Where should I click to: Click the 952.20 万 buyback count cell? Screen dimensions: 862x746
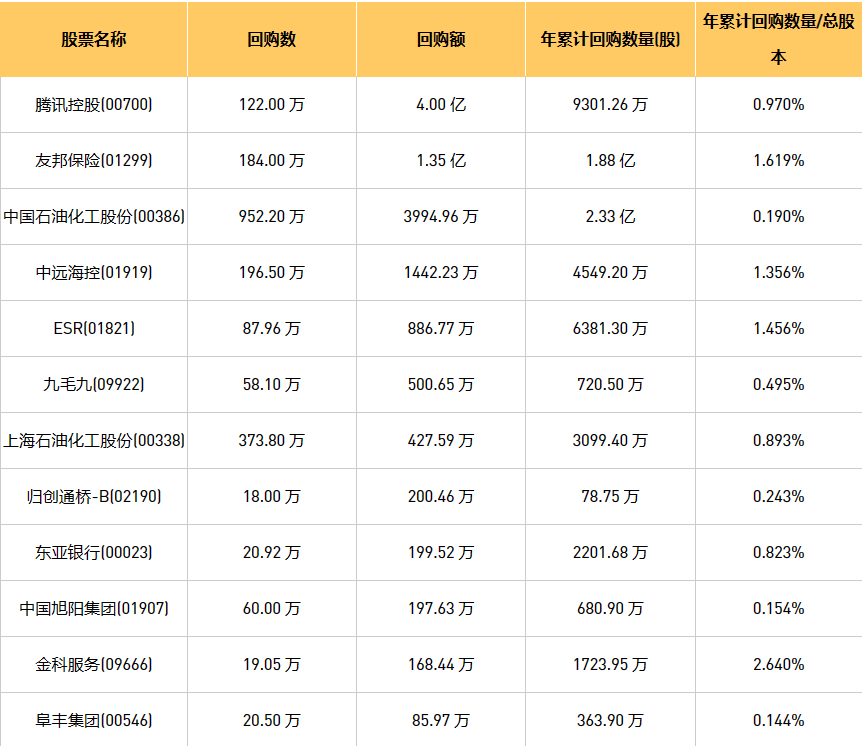tap(272, 217)
